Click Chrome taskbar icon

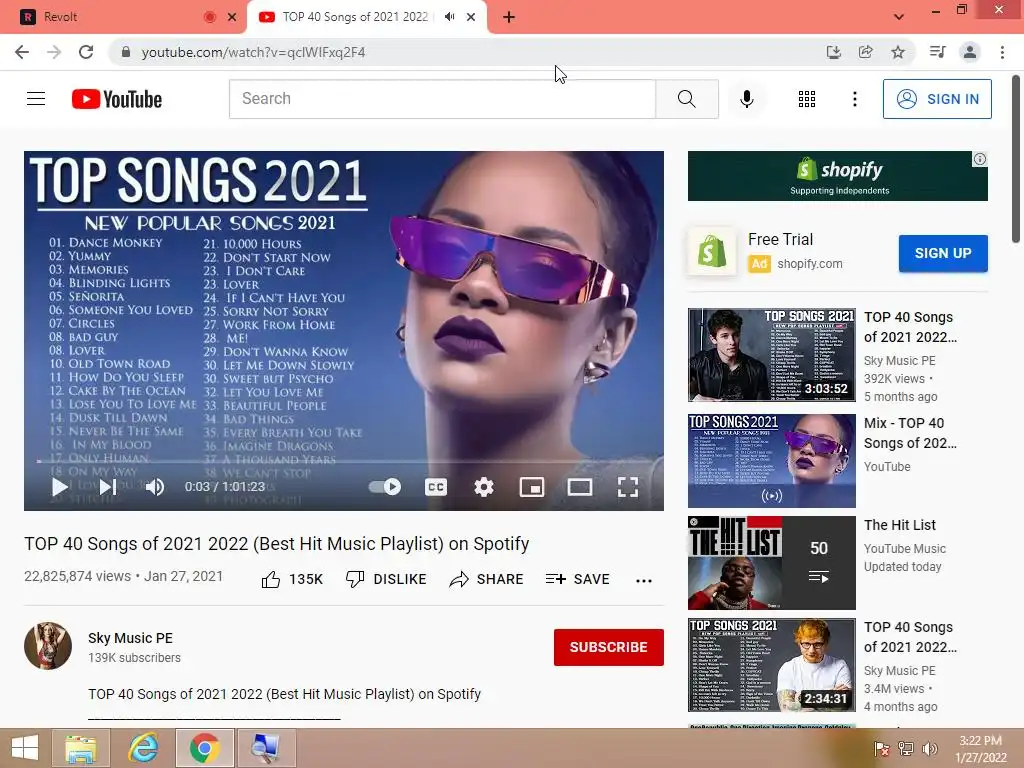(x=204, y=748)
